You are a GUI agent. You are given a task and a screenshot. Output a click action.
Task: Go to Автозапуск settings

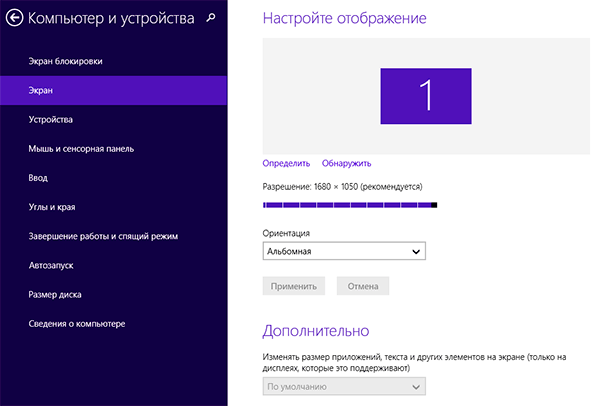(52, 266)
